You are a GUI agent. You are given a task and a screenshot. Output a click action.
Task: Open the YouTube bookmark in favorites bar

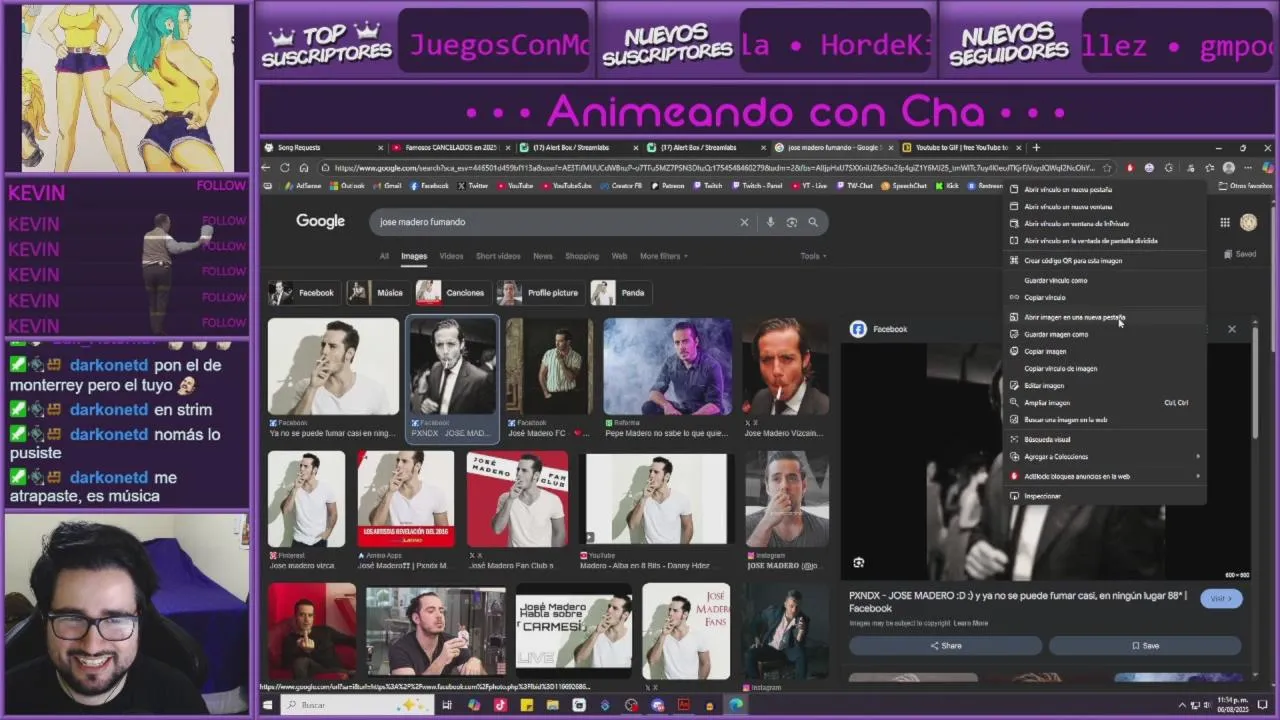[514, 186]
